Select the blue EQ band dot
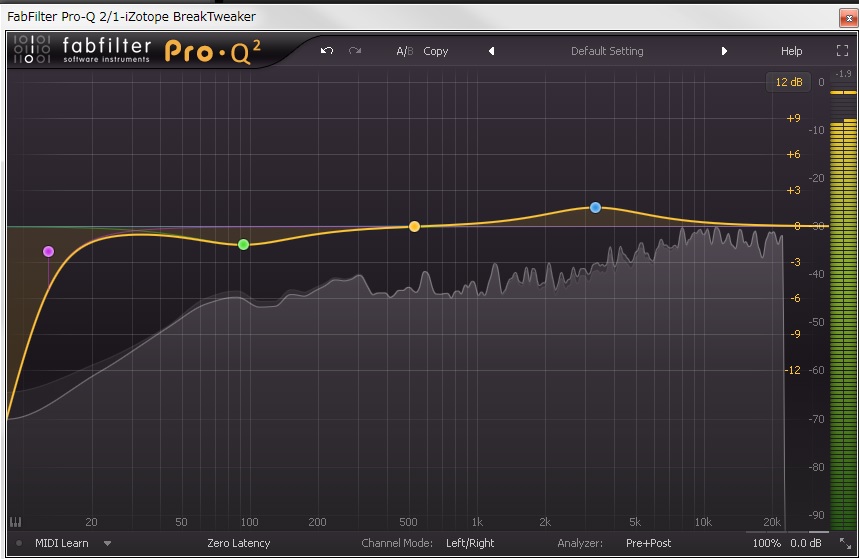The height and width of the screenshot is (559, 859). coord(595,208)
